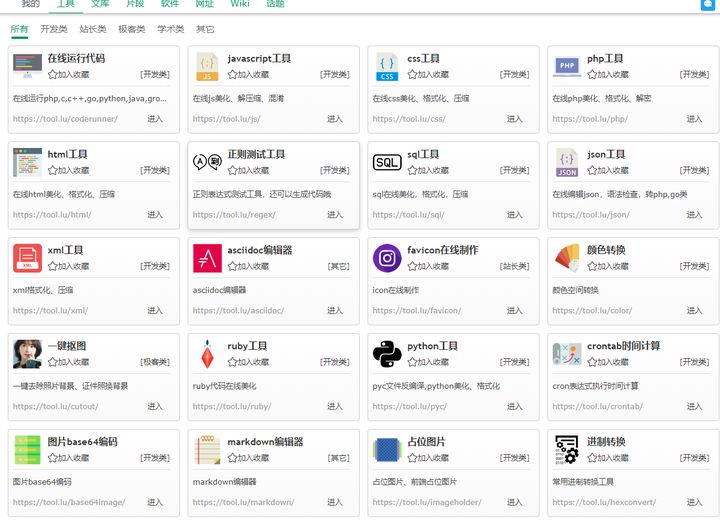Click the blue 占位图片 icon
The height and width of the screenshot is (520, 720).
click(x=387, y=450)
